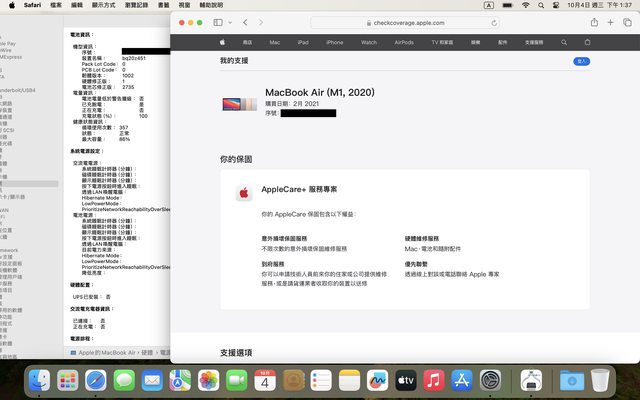This screenshot has height=400, width=640.
Task: Open App Store from the Dock
Action: [462, 380]
